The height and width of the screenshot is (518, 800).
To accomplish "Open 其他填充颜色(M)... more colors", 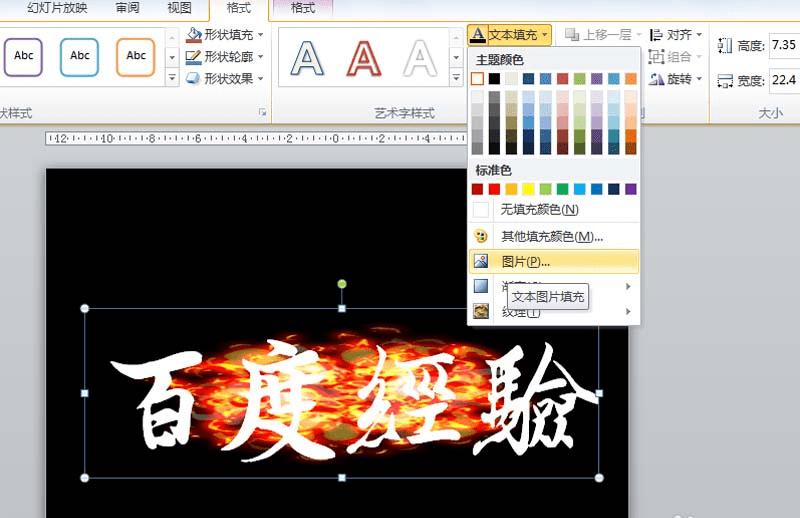I will click(554, 236).
